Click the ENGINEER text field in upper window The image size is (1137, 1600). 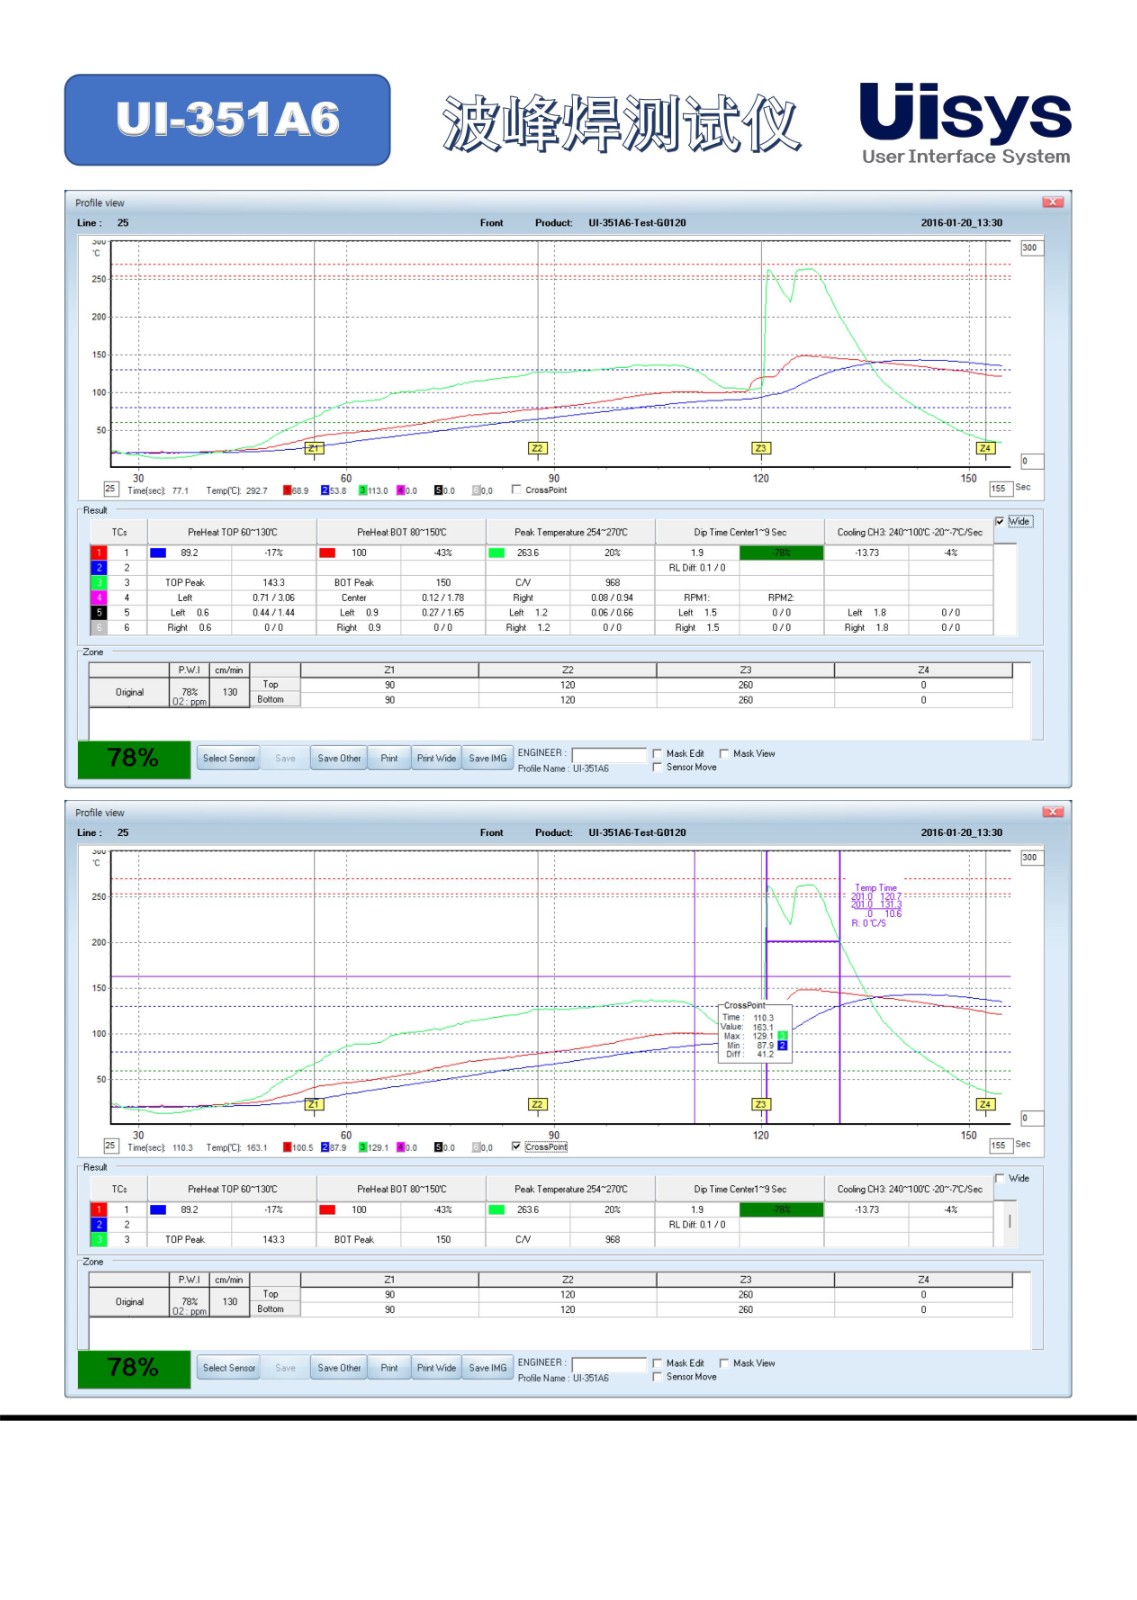click(x=609, y=754)
